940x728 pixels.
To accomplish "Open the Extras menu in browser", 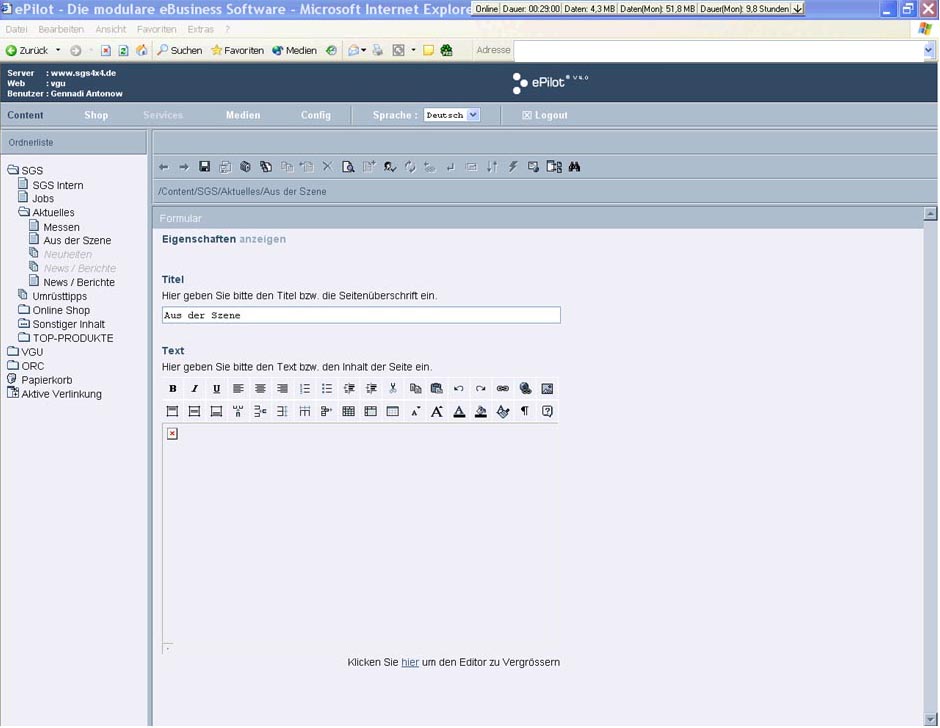I will coord(200,30).
